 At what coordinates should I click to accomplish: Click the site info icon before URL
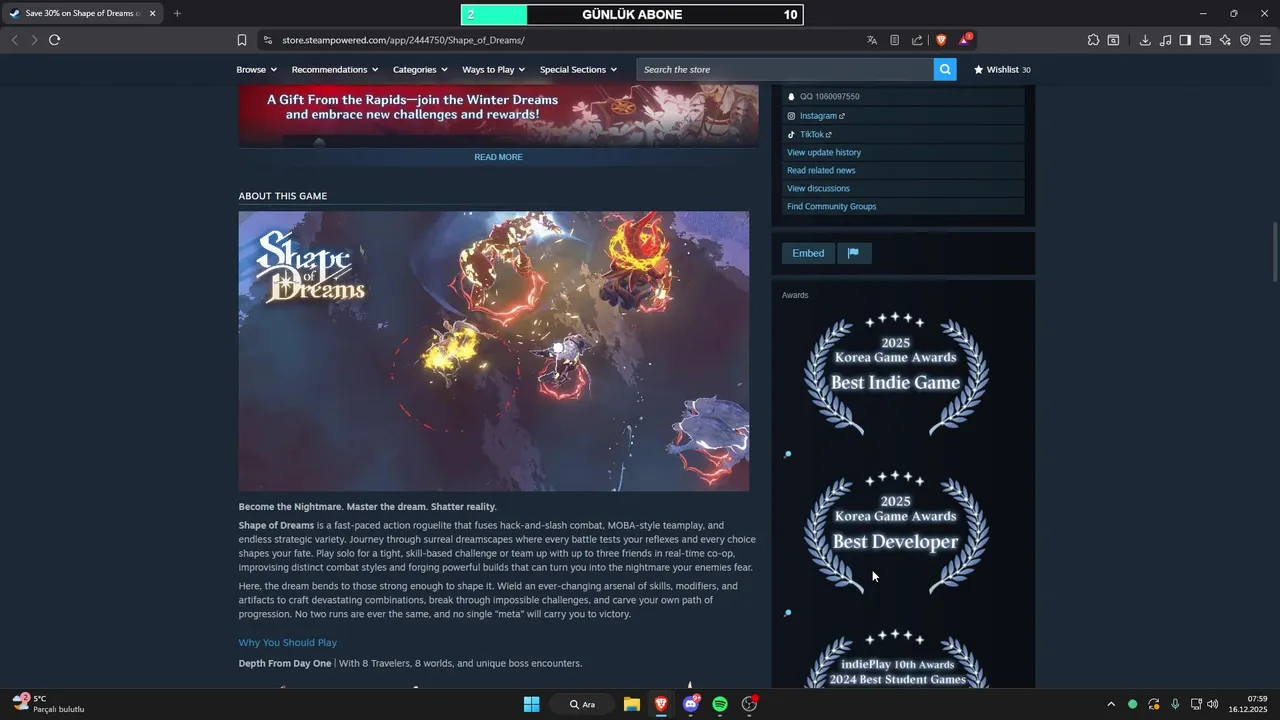click(x=267, y=40)
